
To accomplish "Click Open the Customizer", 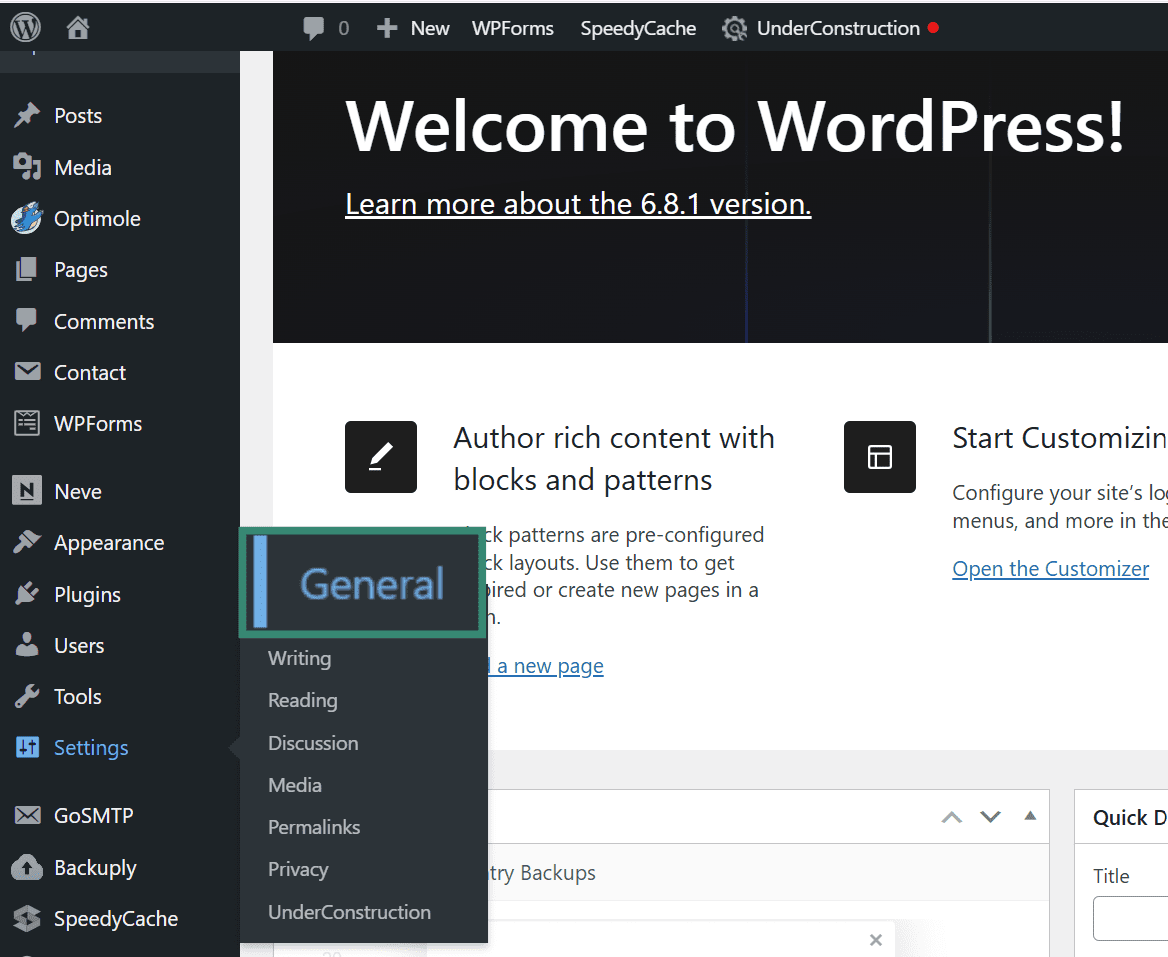I will pyautogui.click(x=1050, y=568).
